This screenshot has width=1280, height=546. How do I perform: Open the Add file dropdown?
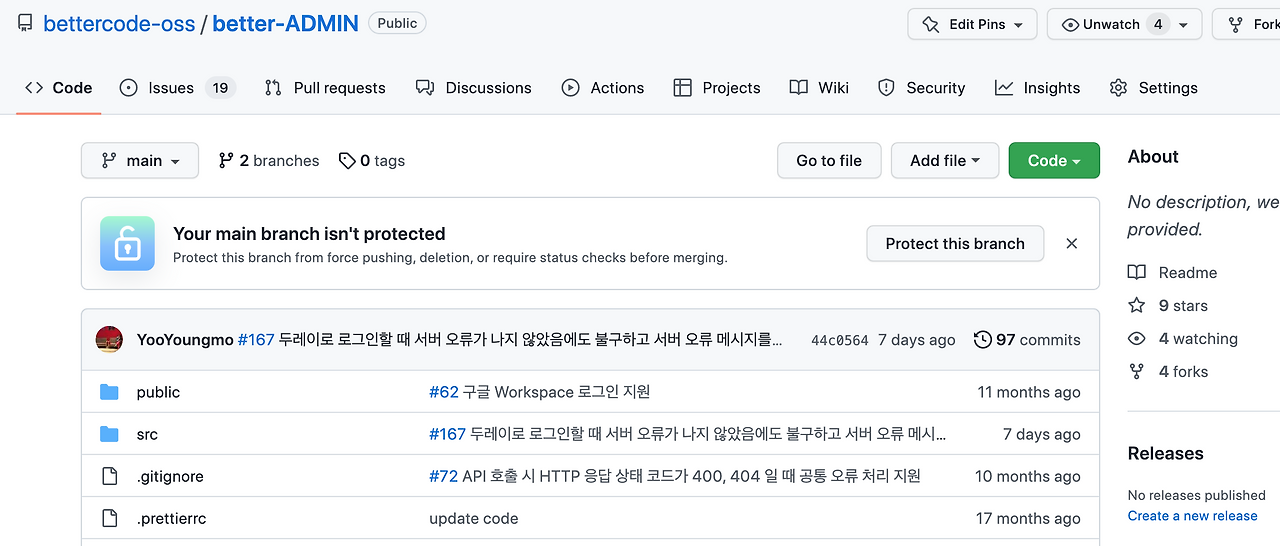[x=945, y=161]
